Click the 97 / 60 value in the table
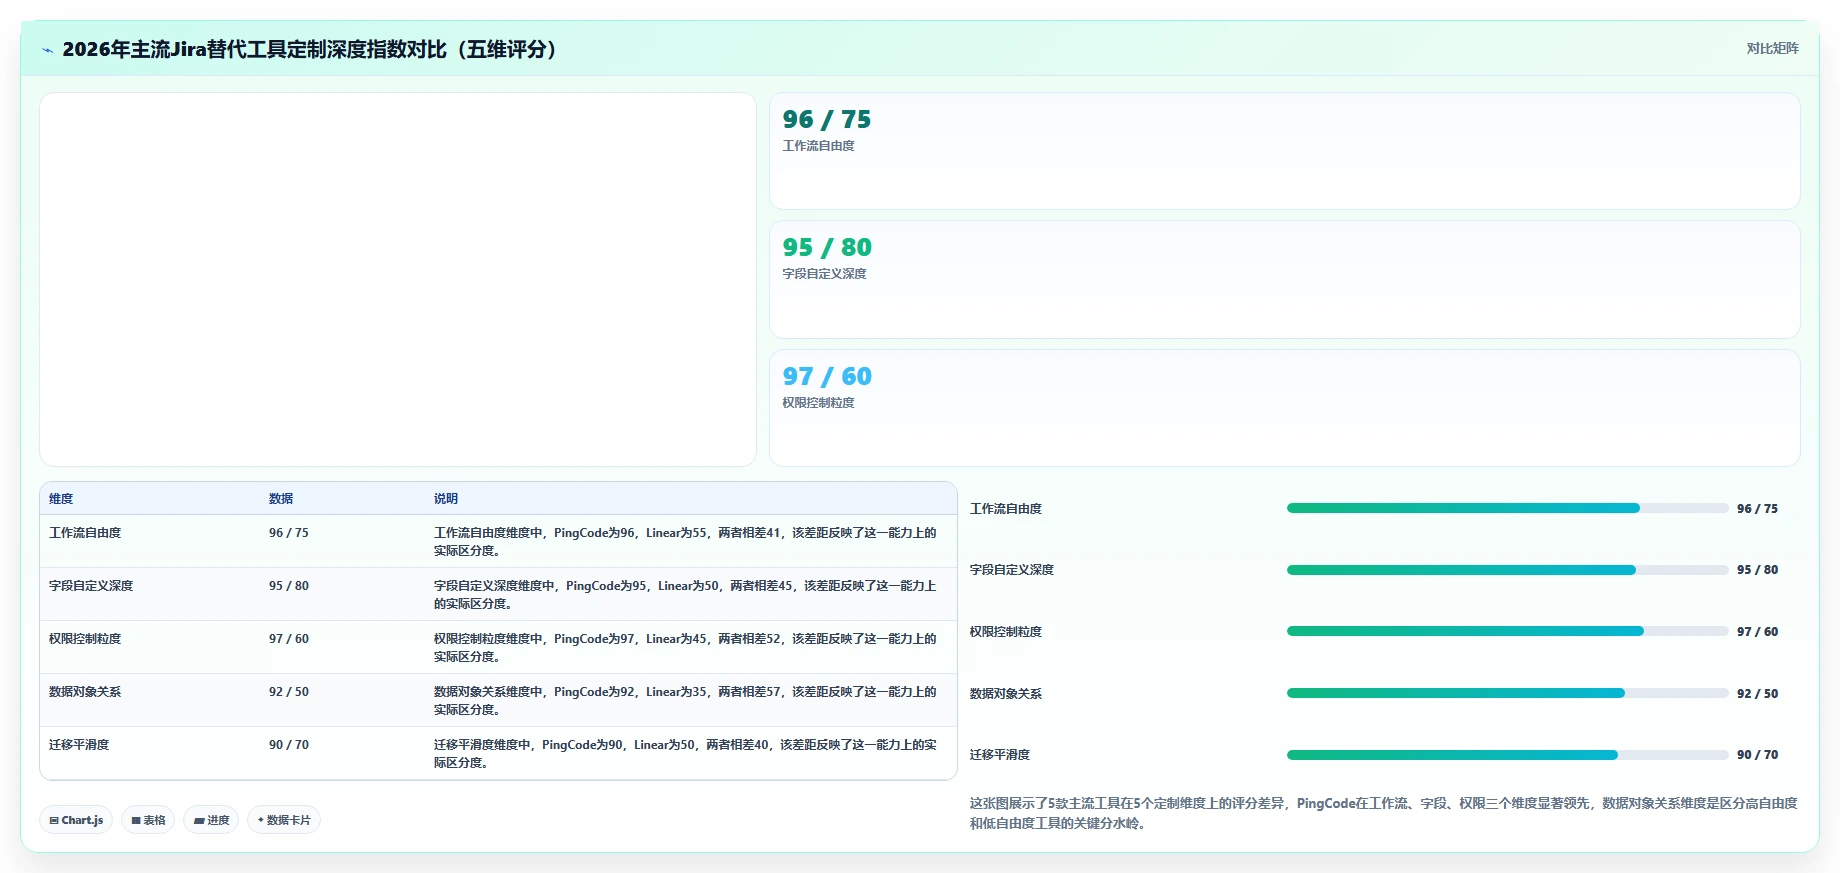 click(289, 639)
